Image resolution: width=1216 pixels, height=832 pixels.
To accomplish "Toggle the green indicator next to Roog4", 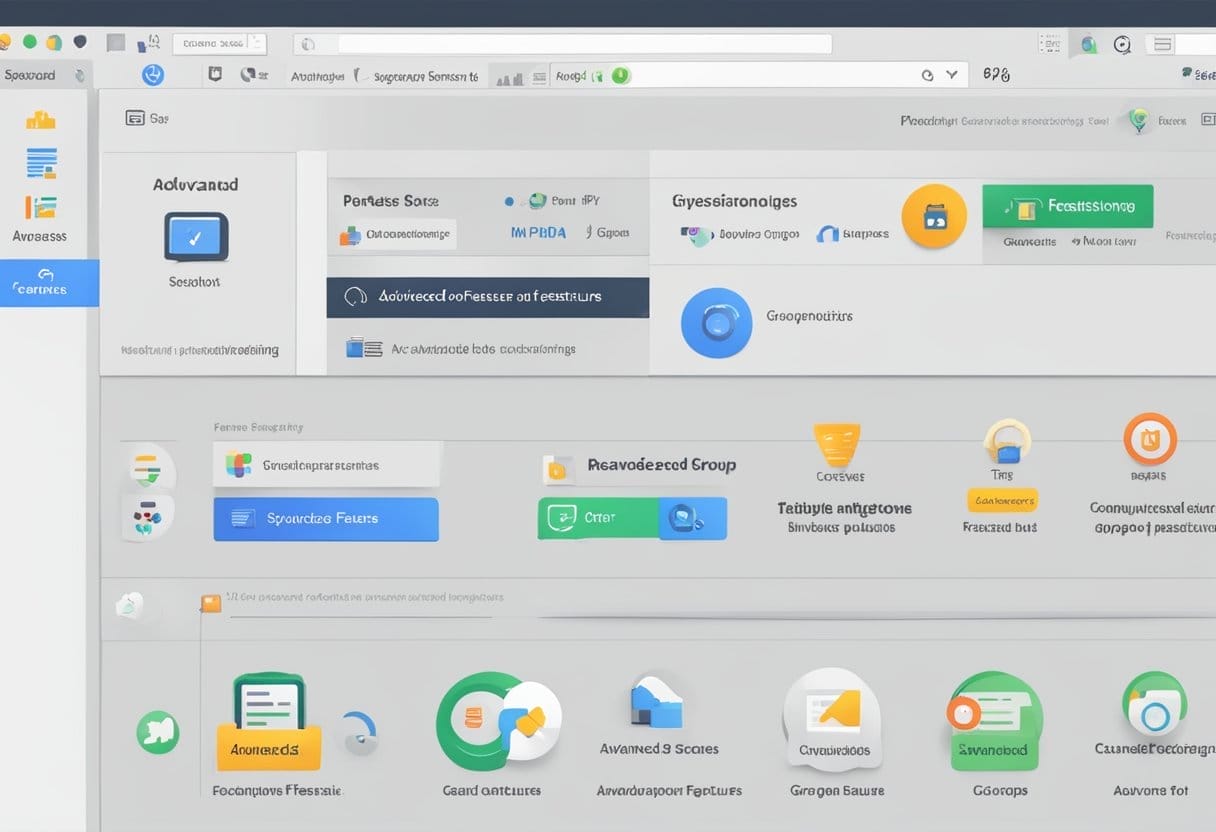I will [620, 75].
